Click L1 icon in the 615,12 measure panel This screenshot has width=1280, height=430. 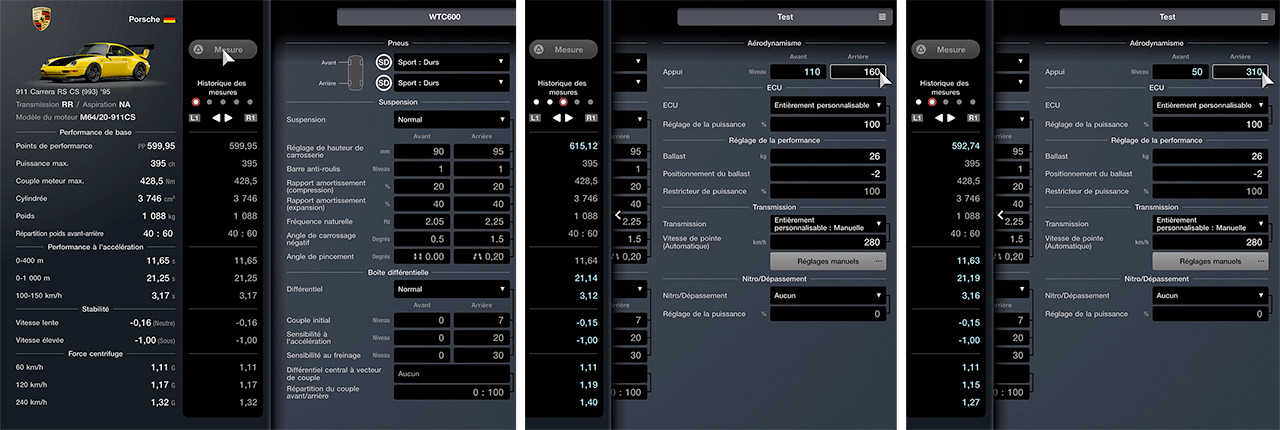(x=537, y=118)
